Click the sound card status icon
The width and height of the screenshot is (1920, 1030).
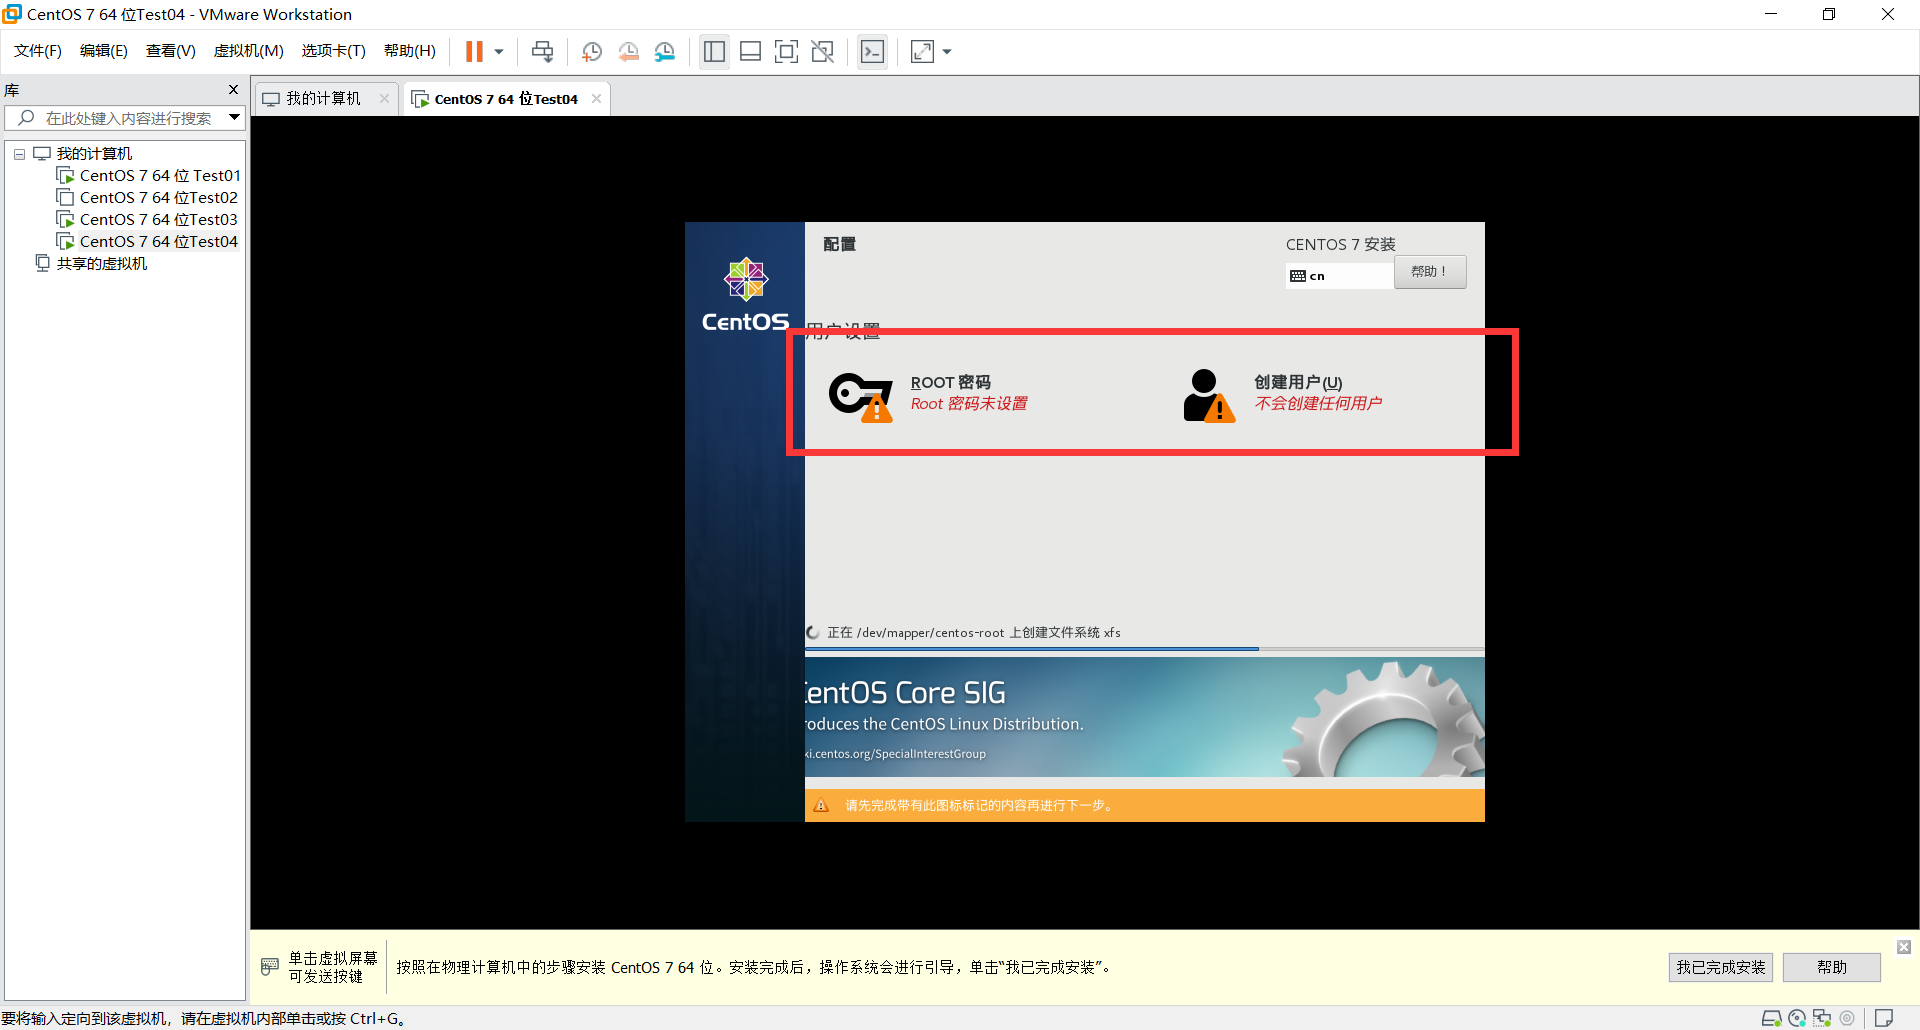tap(1847, 1018)
